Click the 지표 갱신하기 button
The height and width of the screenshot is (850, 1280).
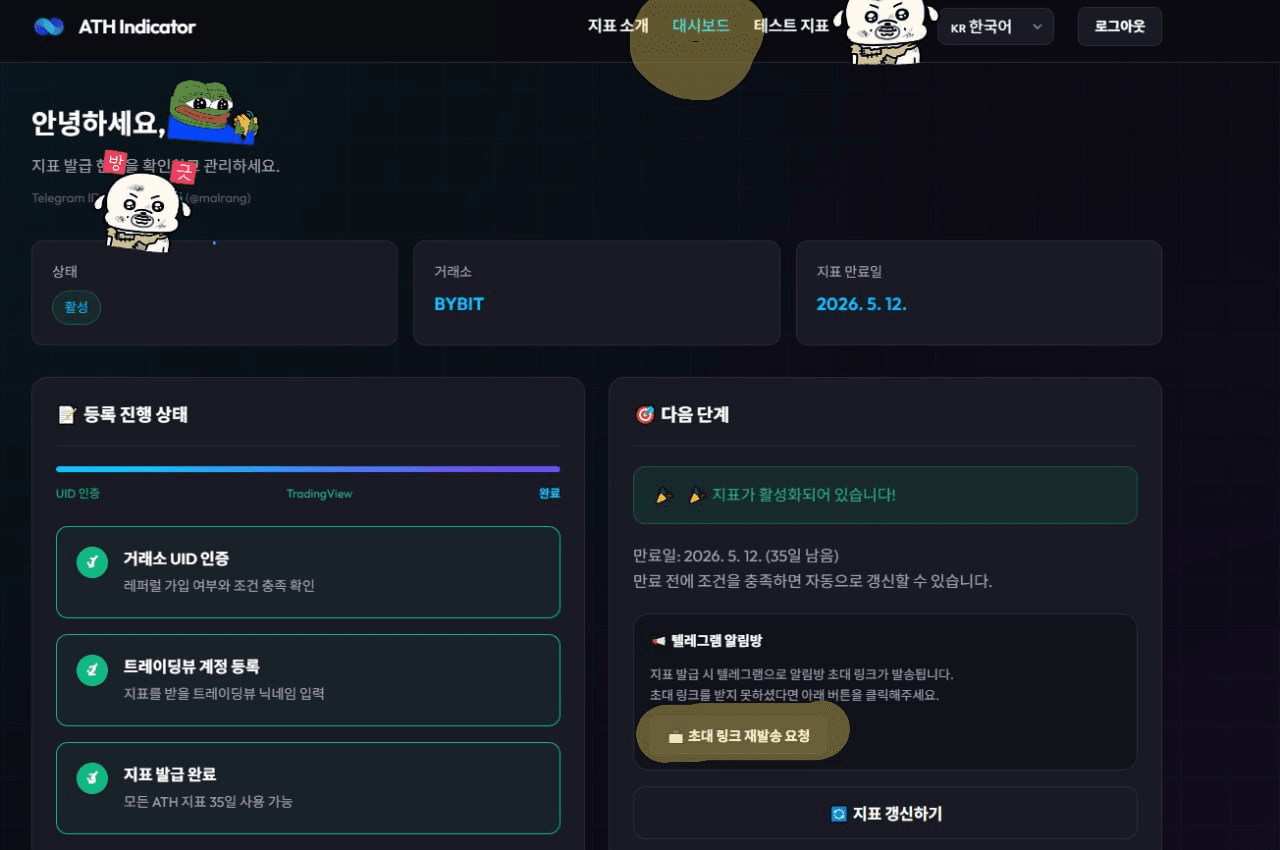point(885,813)
